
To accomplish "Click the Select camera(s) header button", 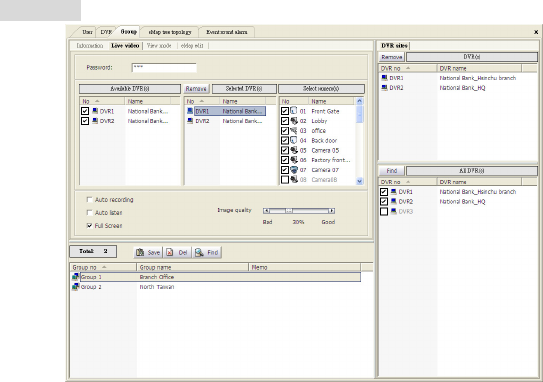I will click(x=321, y=89).
